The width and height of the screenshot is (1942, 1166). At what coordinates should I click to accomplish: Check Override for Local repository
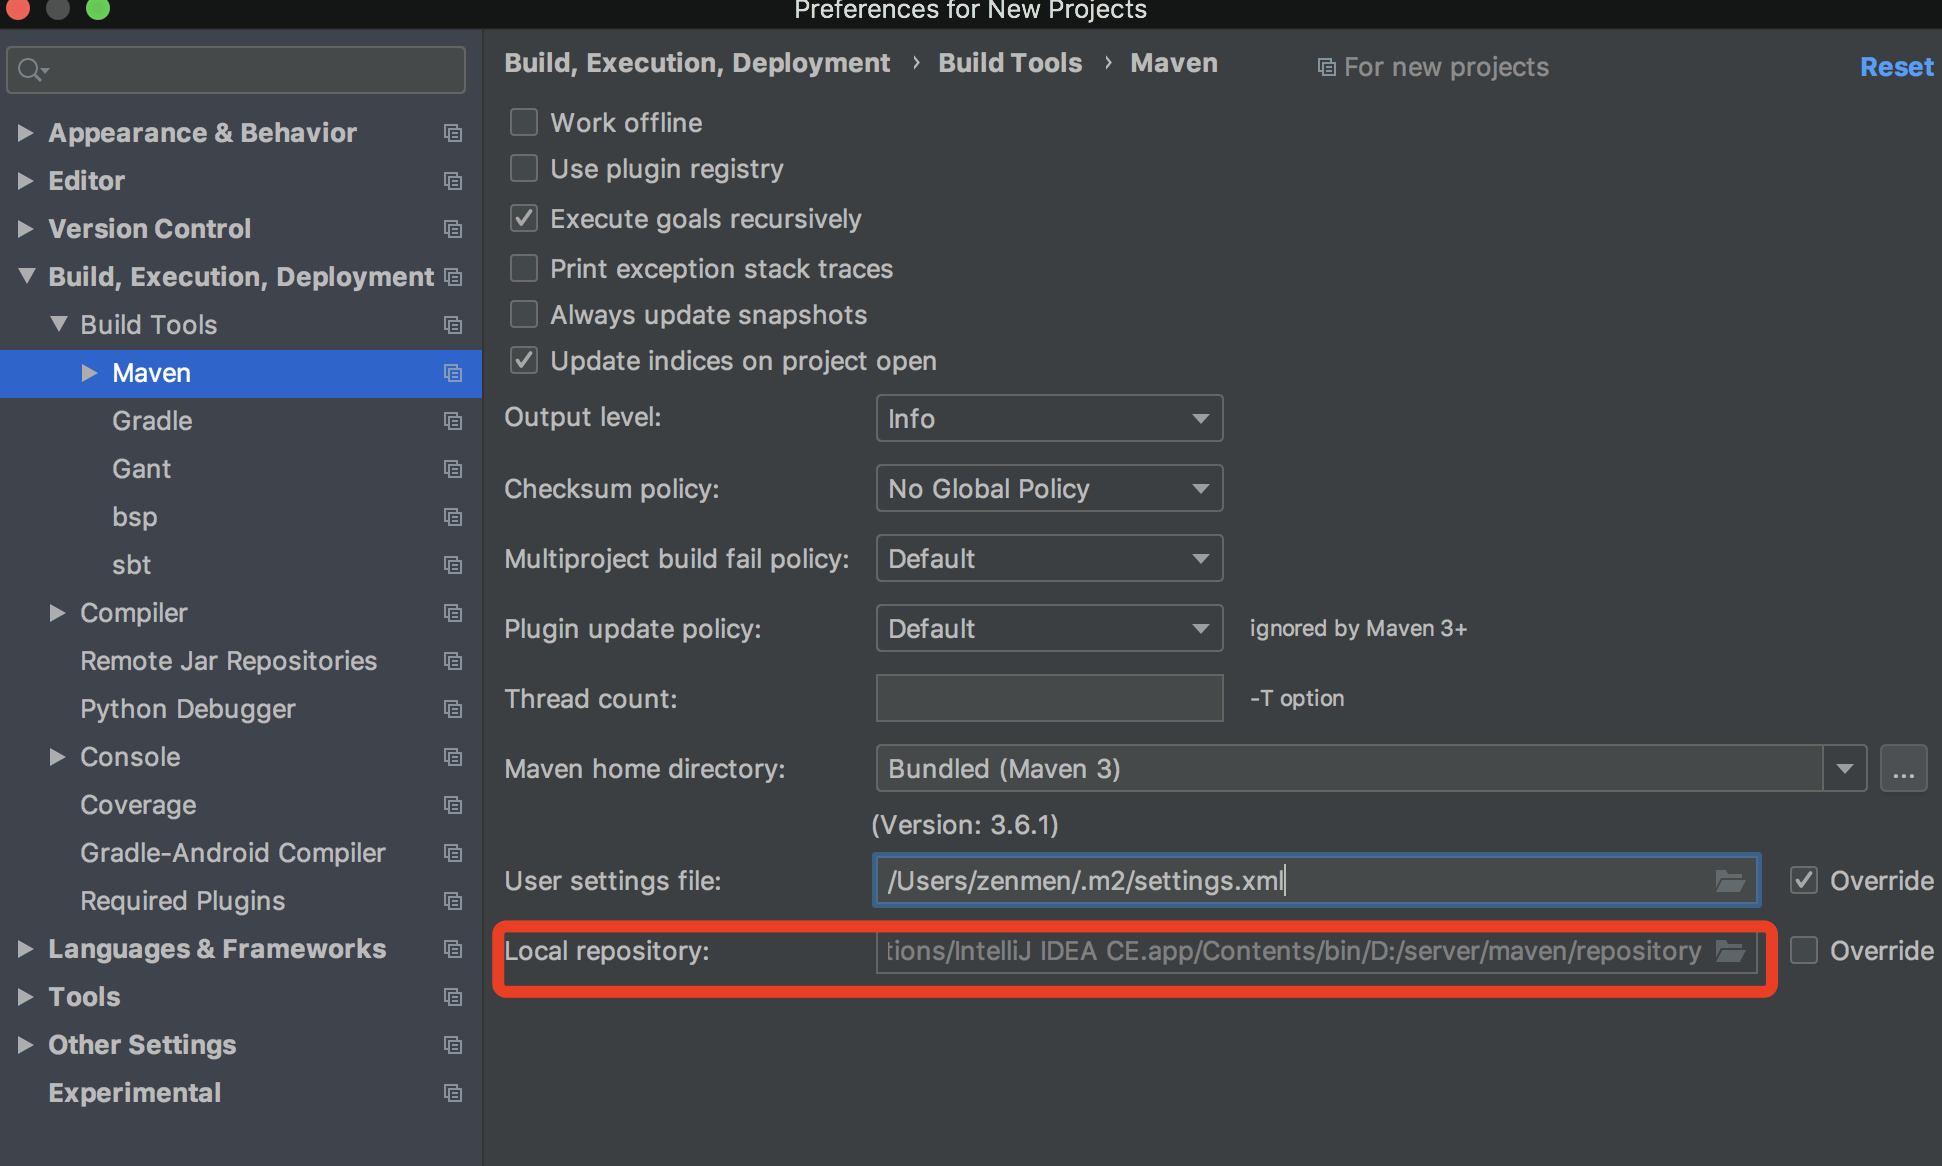pos(1804,950)
